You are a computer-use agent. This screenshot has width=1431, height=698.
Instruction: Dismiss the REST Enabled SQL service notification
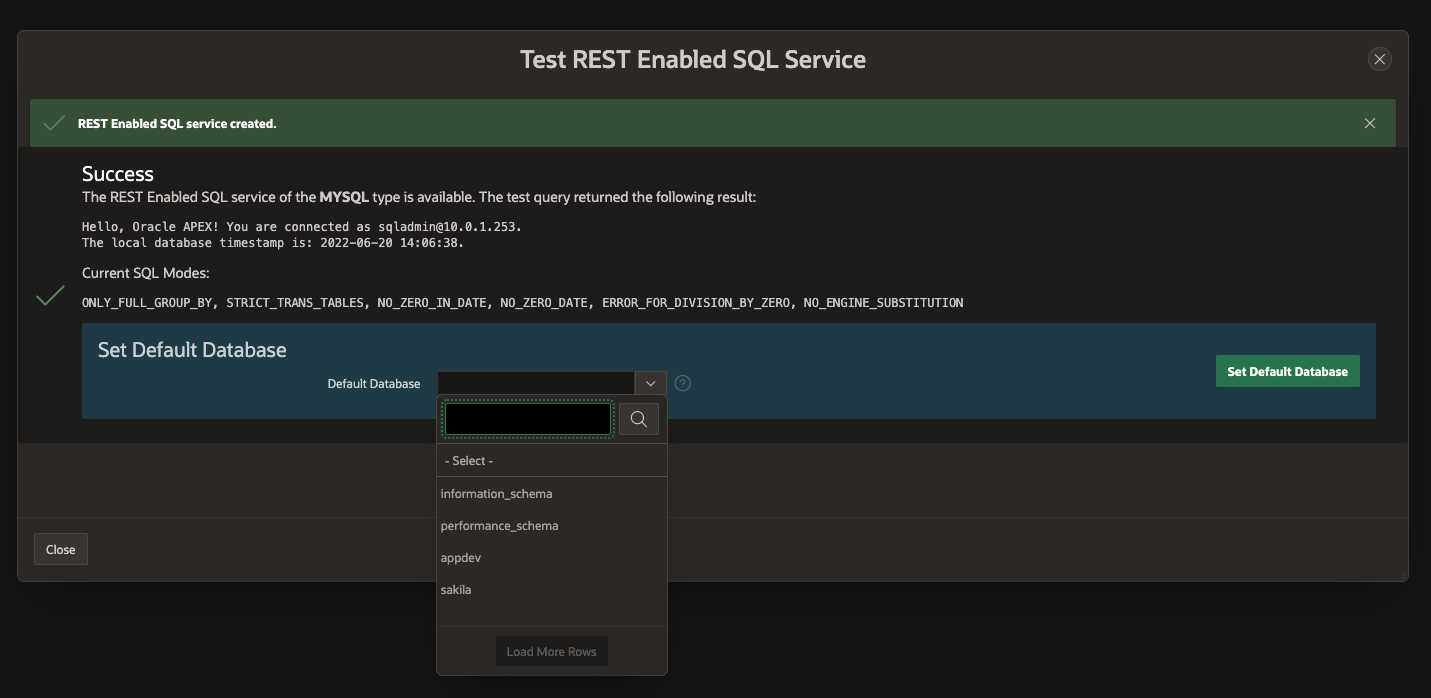point(1369,122)
